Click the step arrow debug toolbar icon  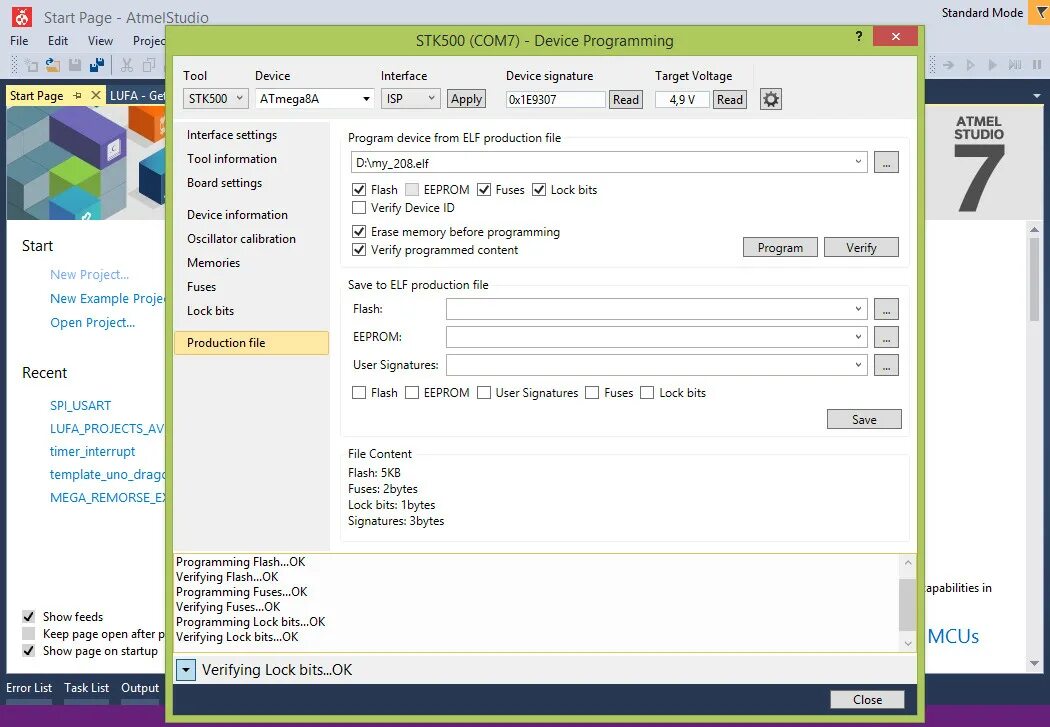pyautogui.click(x=948, y=65)
